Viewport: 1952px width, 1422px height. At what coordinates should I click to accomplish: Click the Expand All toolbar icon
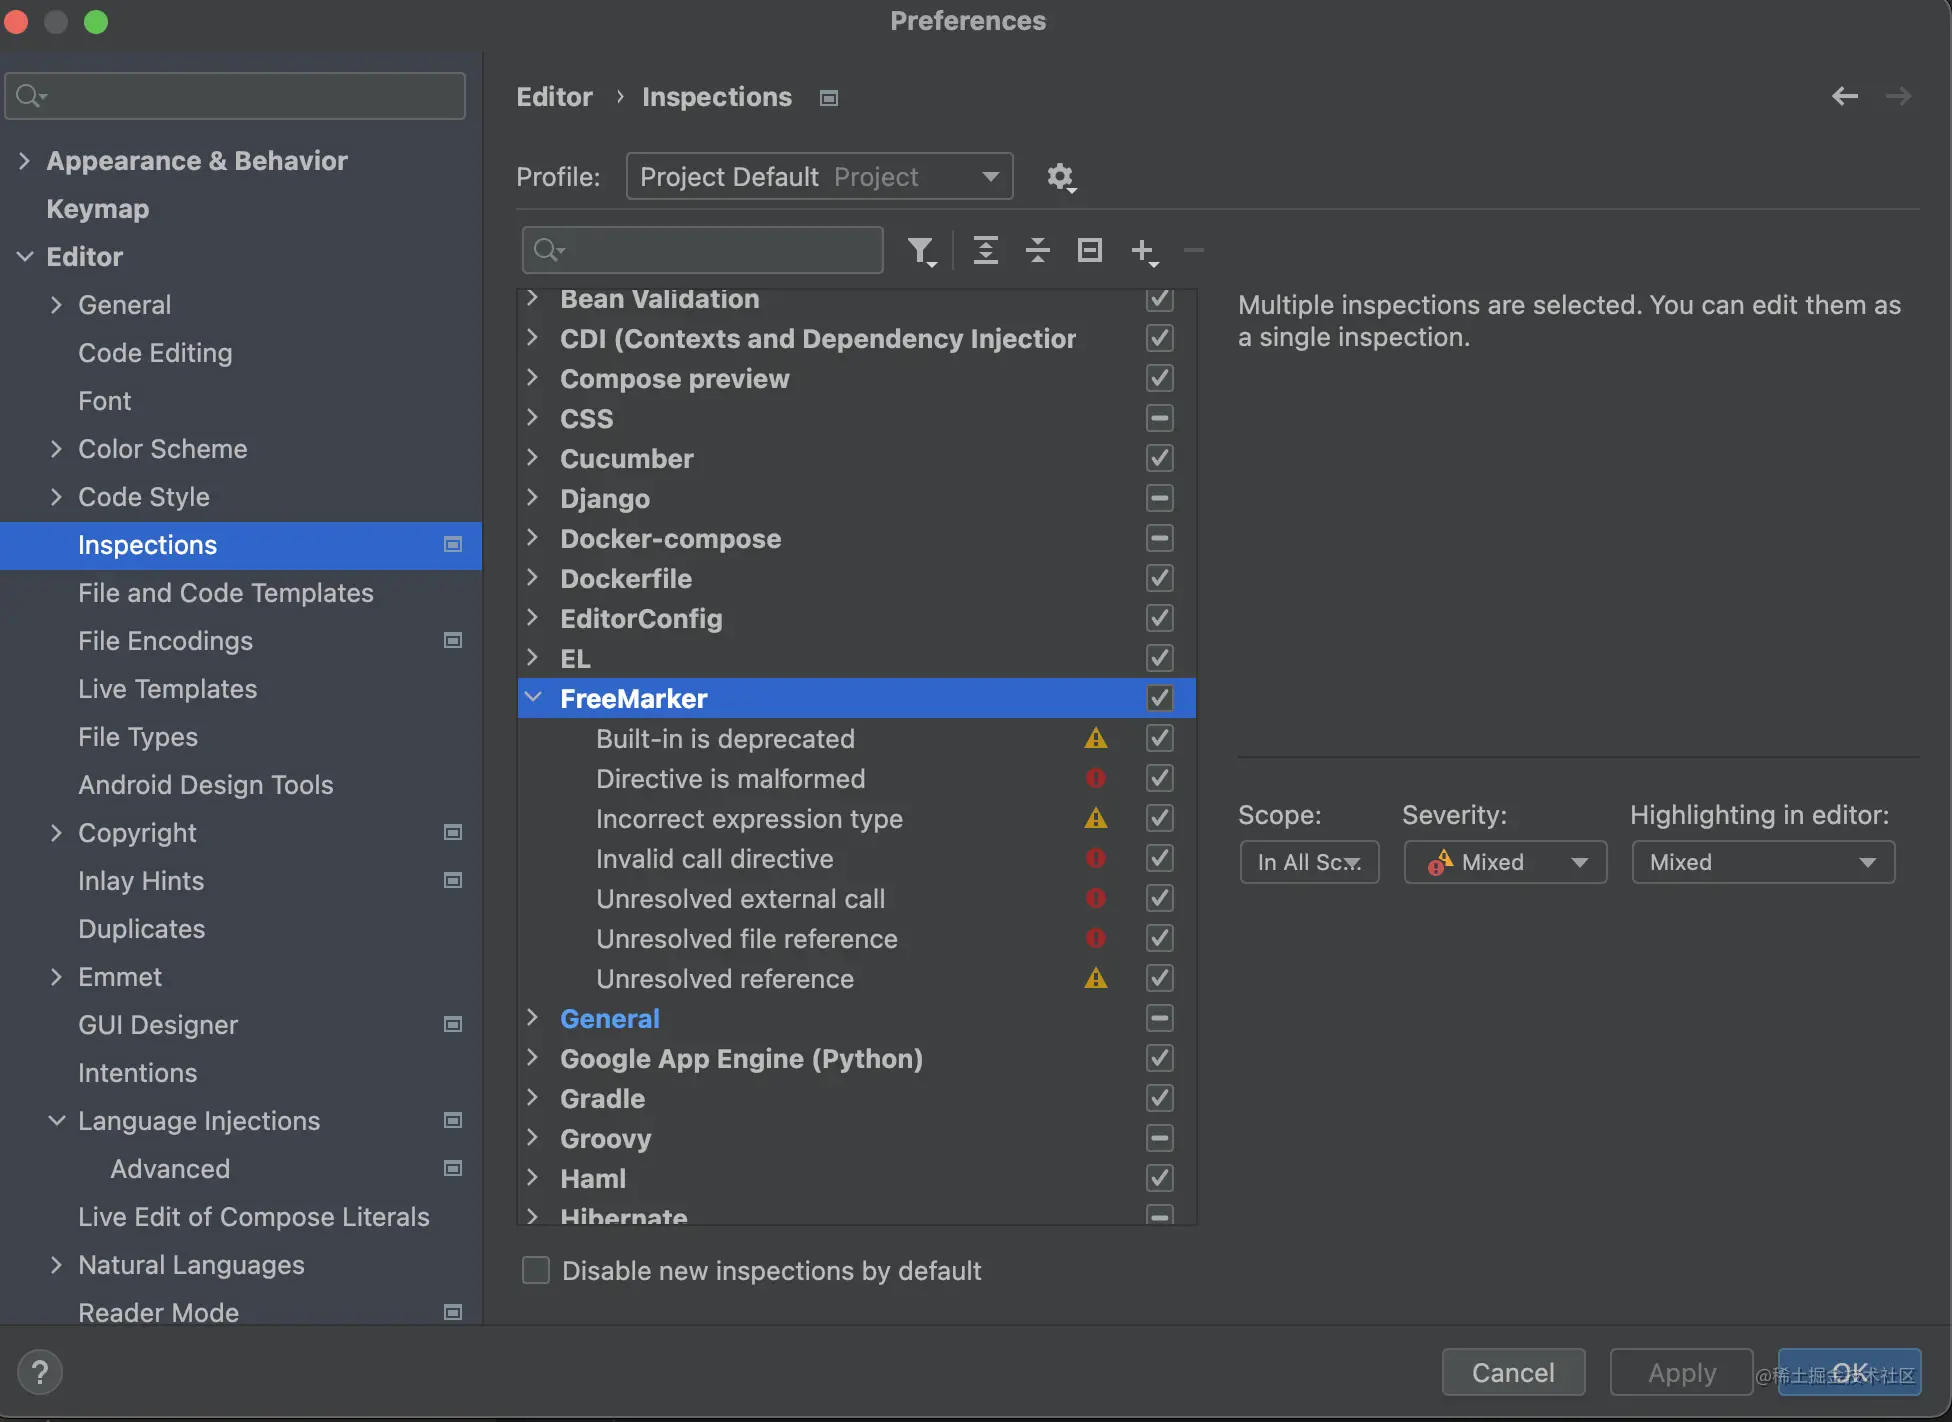[x=985, y=250]
